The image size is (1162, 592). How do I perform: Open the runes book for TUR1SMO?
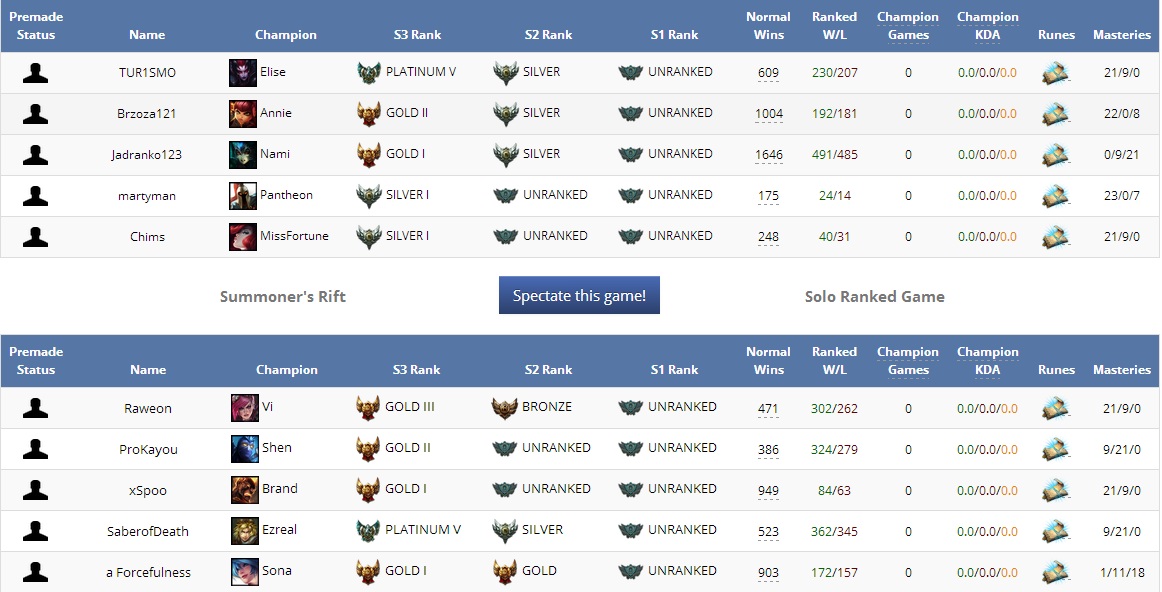pos(1055,73)
